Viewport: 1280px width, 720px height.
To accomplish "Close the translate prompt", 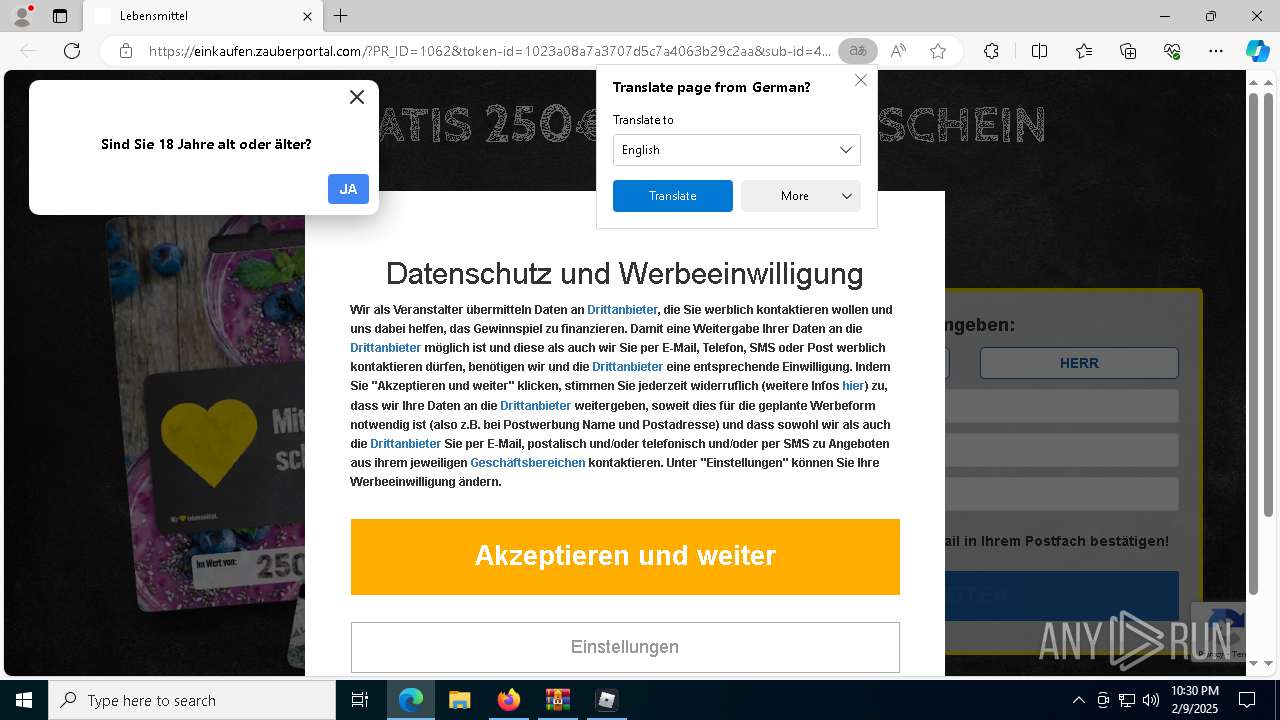I will click(x=860, y=80).
